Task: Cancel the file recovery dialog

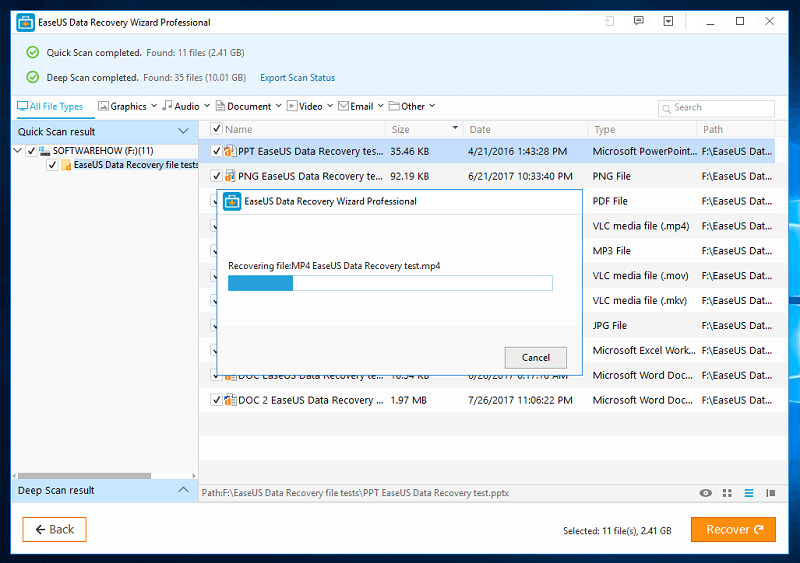Action: (536, 357)
